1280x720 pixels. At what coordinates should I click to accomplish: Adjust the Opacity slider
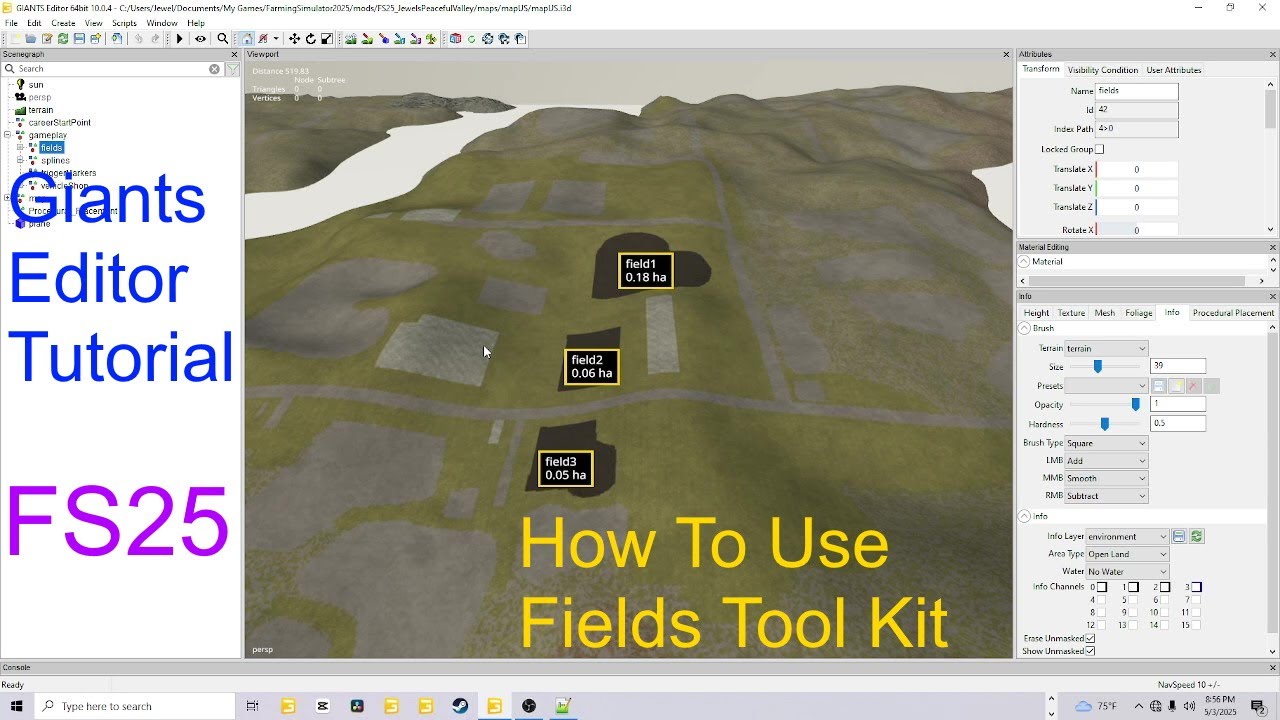(x=1135, y=404)
